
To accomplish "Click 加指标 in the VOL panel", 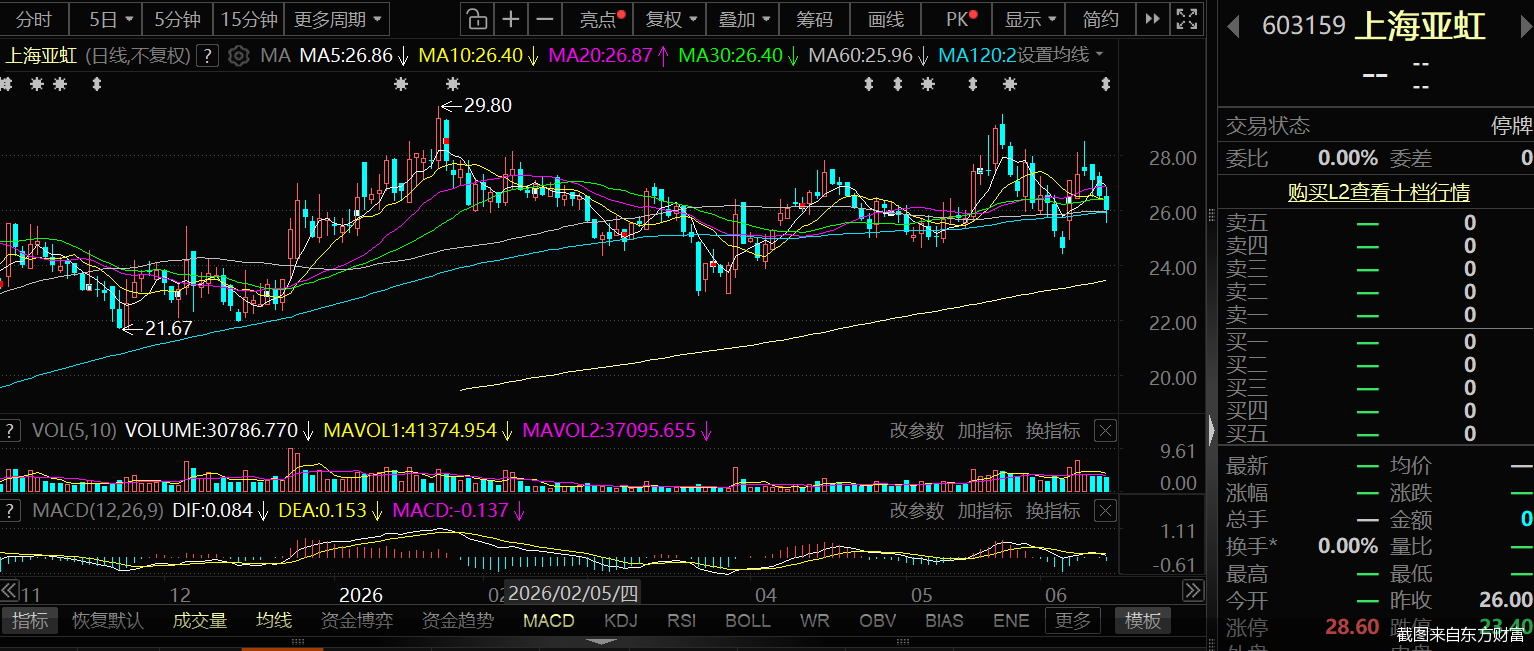I will (x=985, y=431).
